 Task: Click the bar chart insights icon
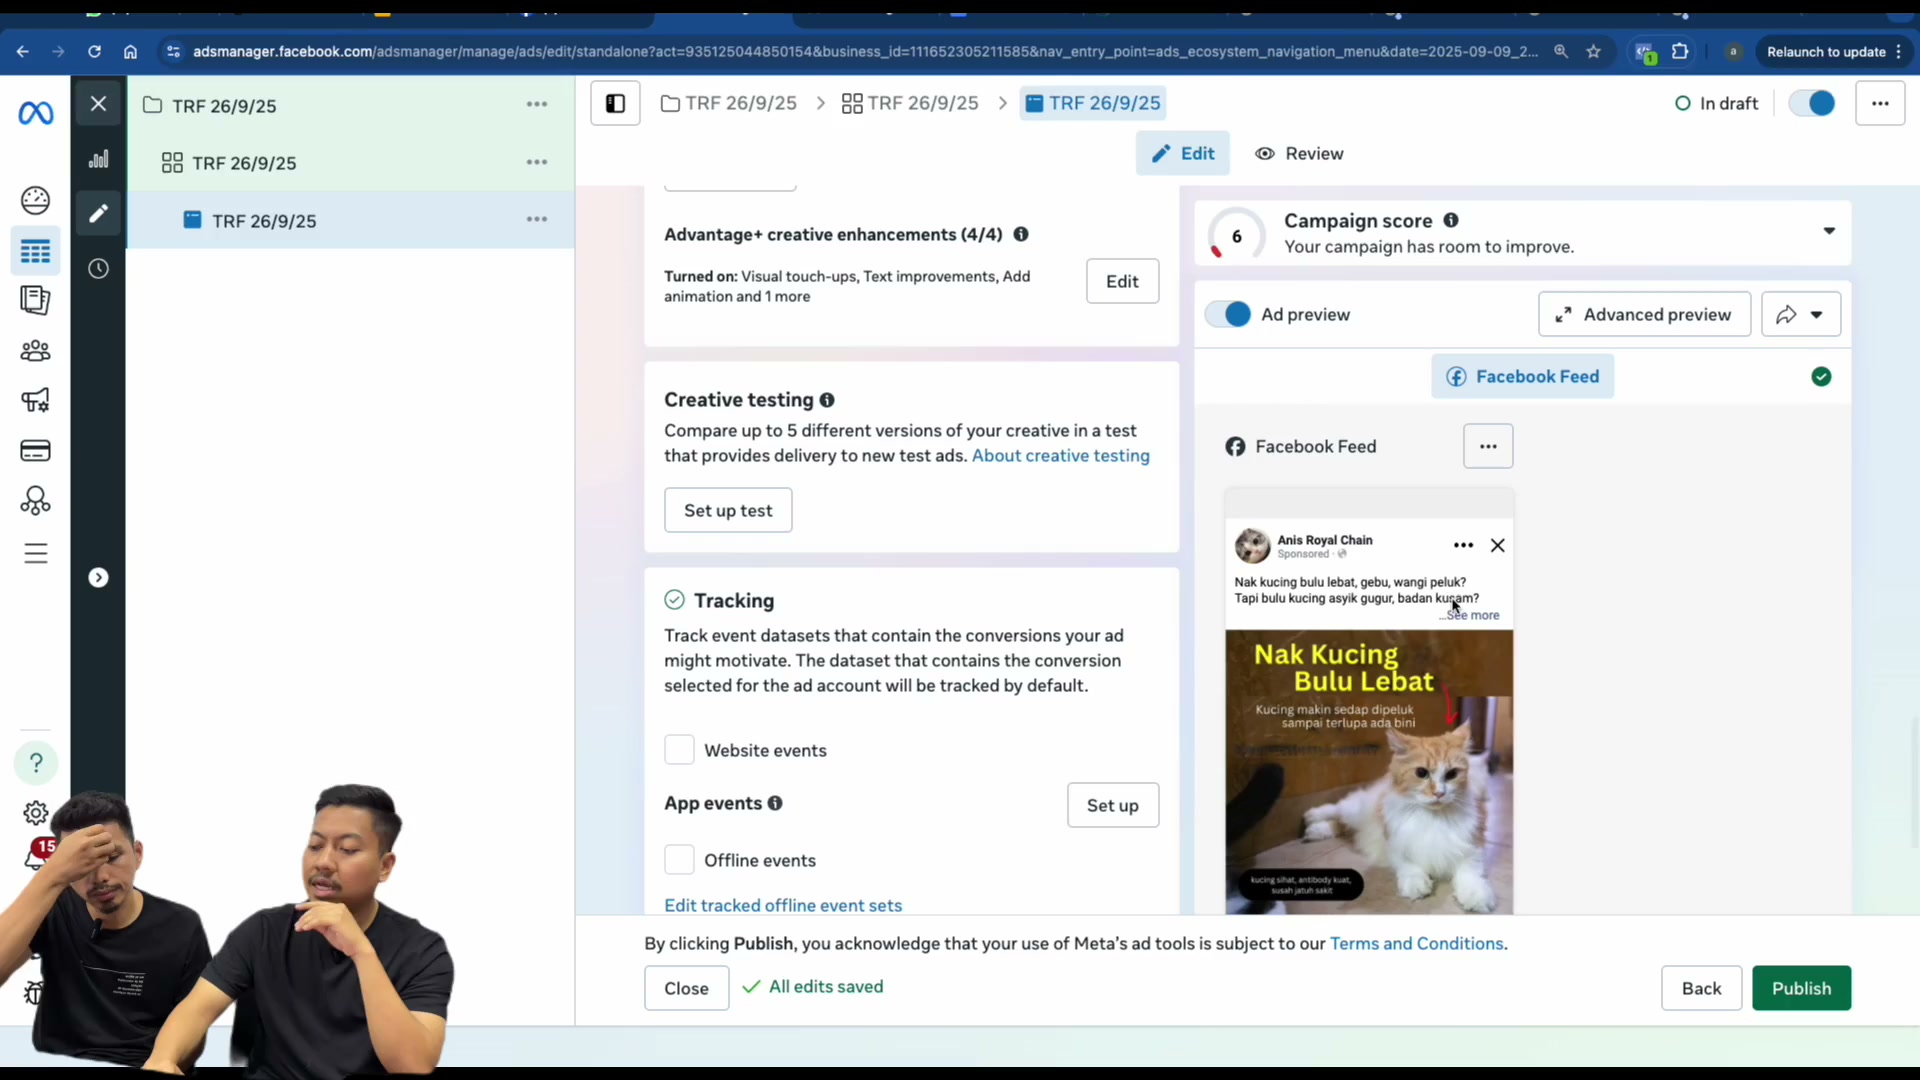(x=98, y=159)
